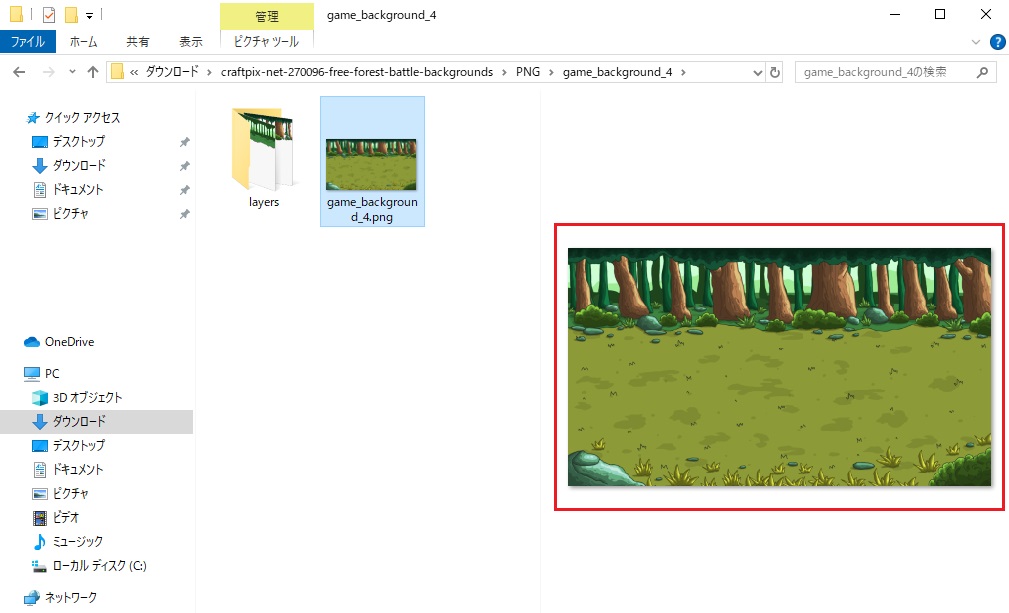Select the game_background_4.png file
Screen dimensions: 1009x613
pos(372,161)
